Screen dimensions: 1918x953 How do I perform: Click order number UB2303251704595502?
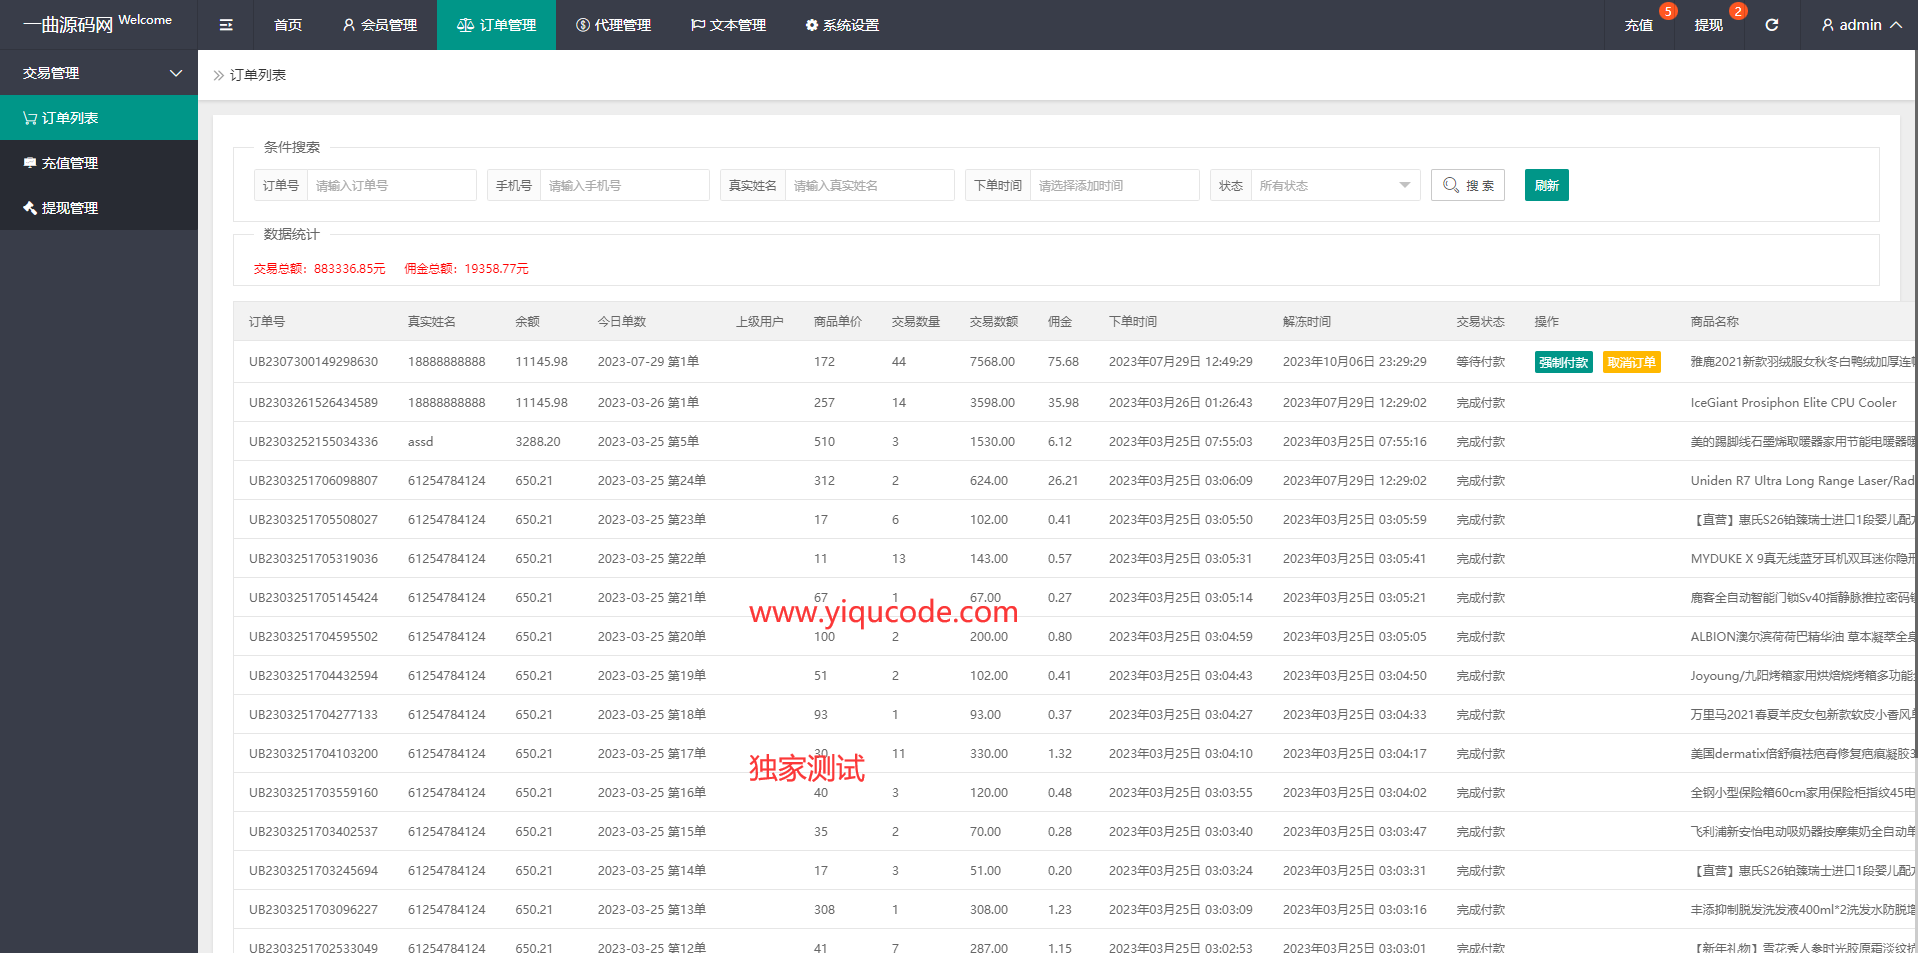313,636
